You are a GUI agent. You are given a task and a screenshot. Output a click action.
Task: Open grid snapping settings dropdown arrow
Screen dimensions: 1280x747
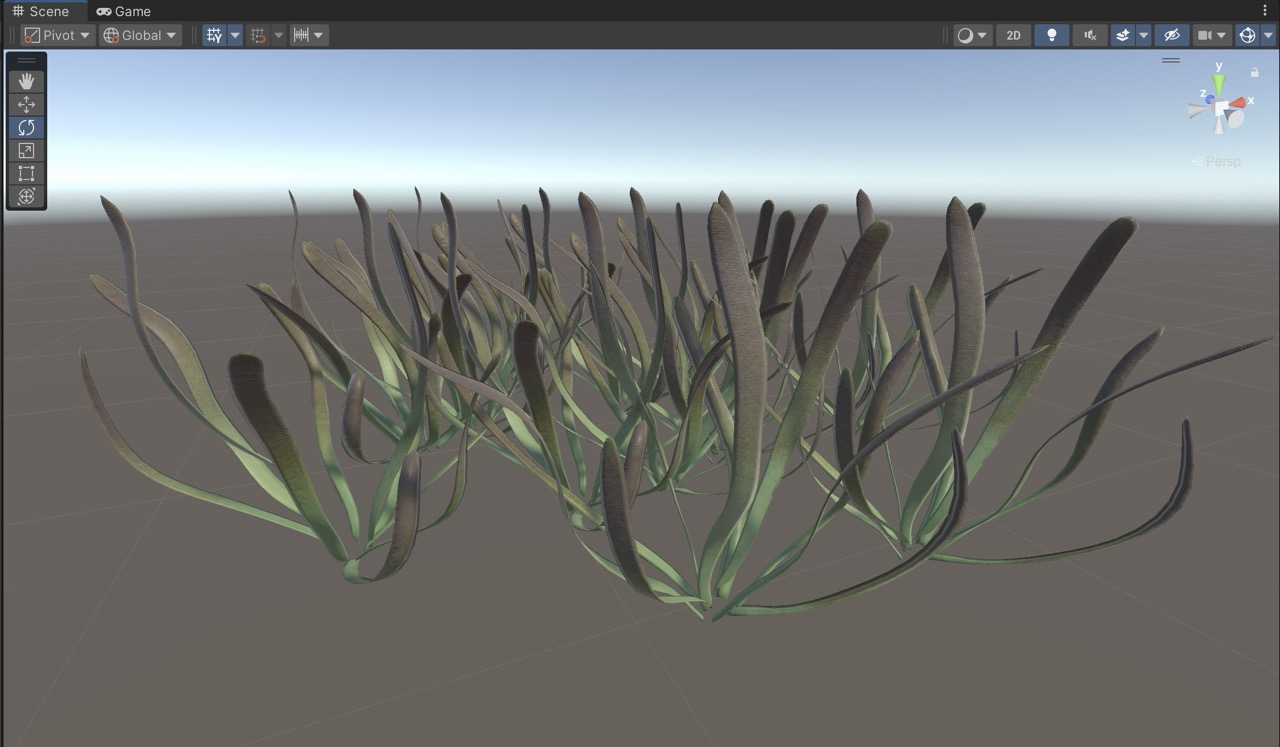[x=279, y=35]
